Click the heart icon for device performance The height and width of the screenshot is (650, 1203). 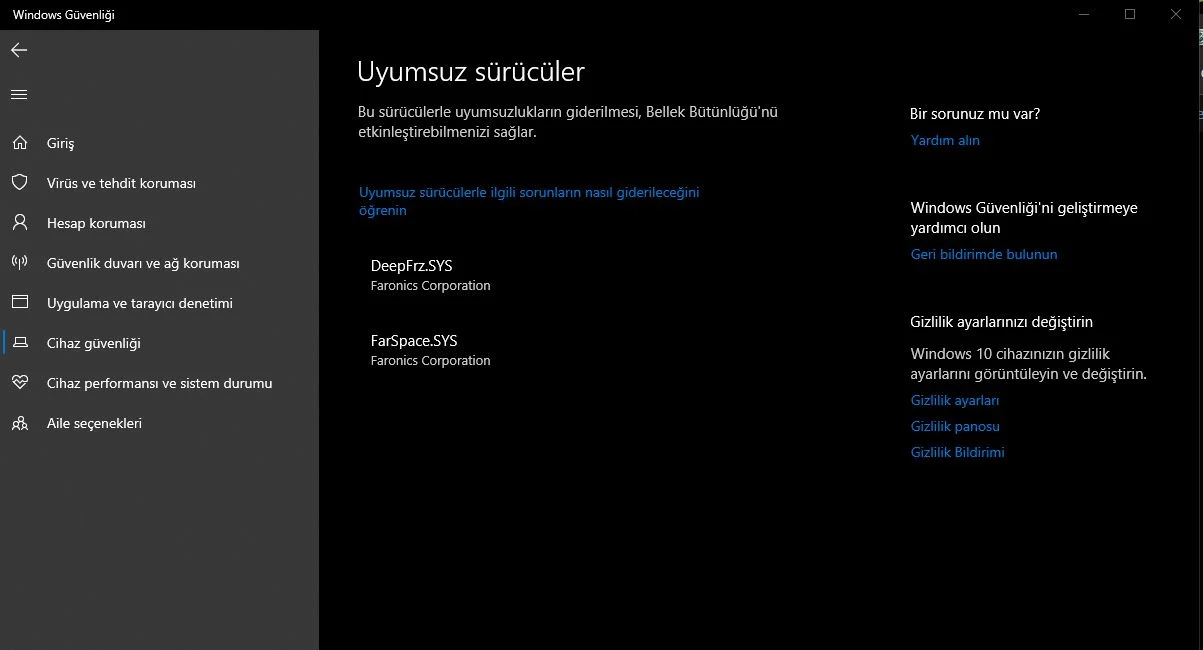19,383
